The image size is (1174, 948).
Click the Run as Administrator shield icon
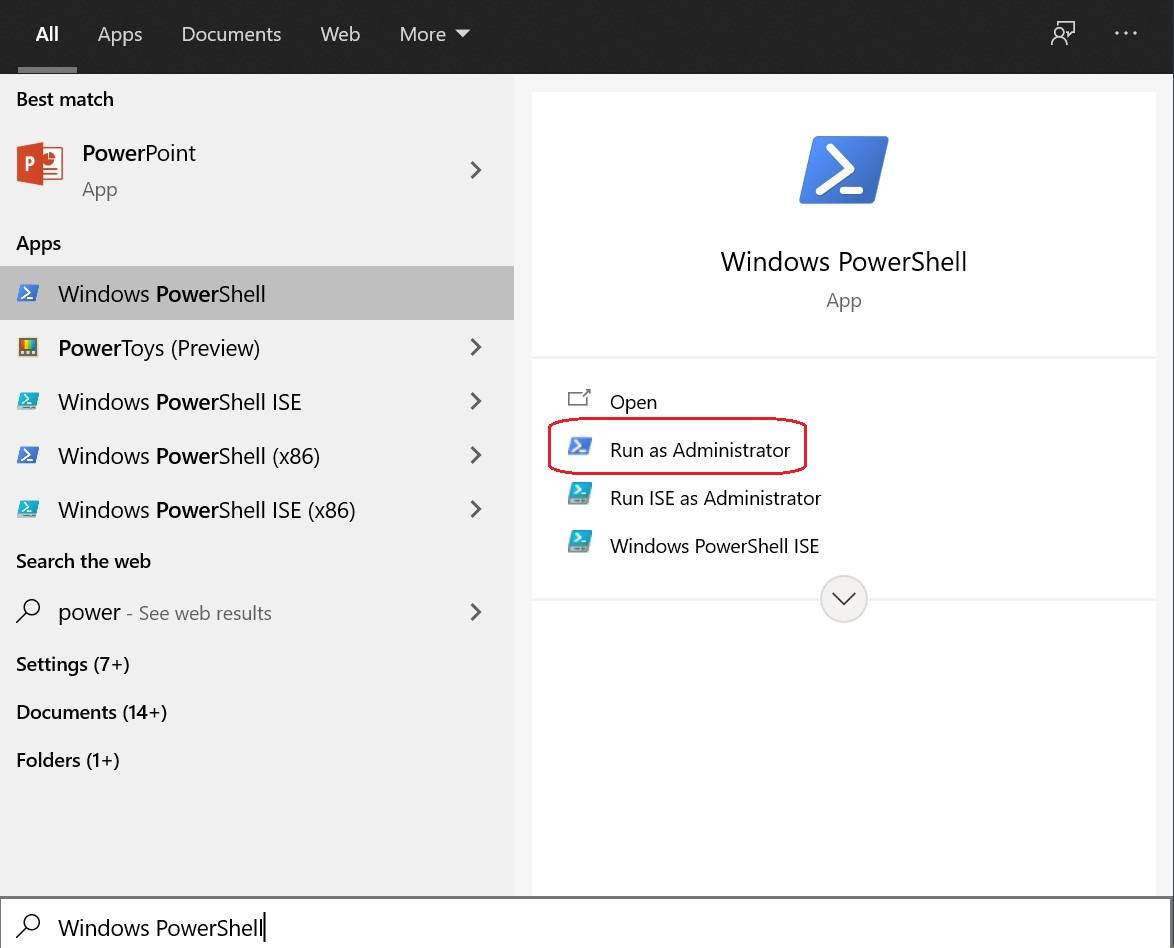580,447
